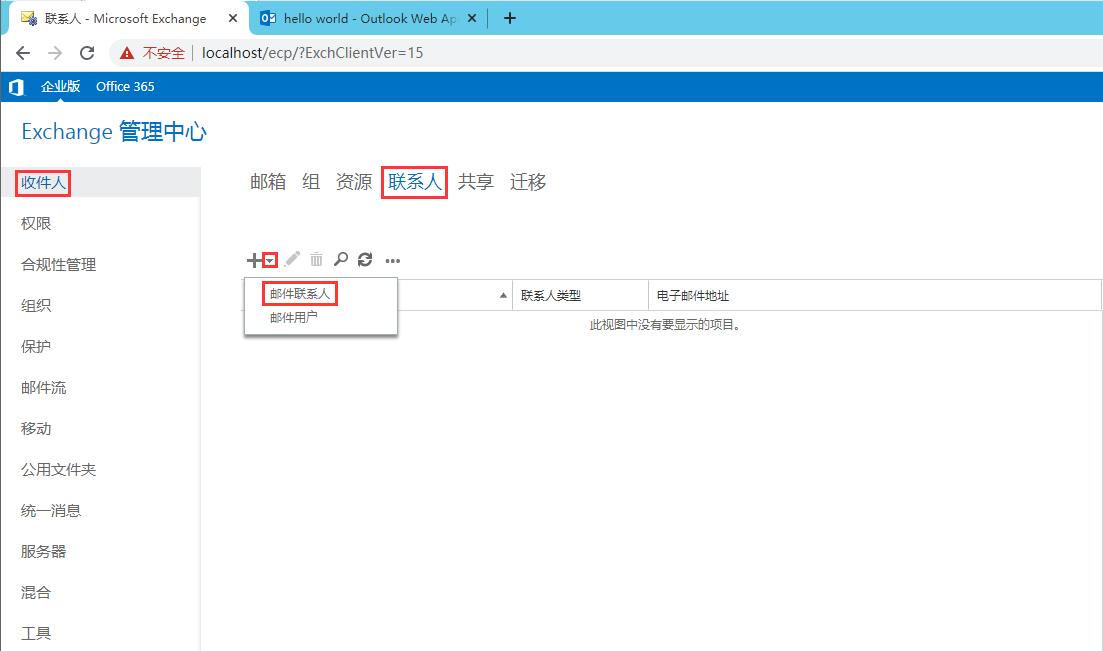Refresh the contacts list
The height and width of the screenshot is (651, 1103).
click(365, 260)
